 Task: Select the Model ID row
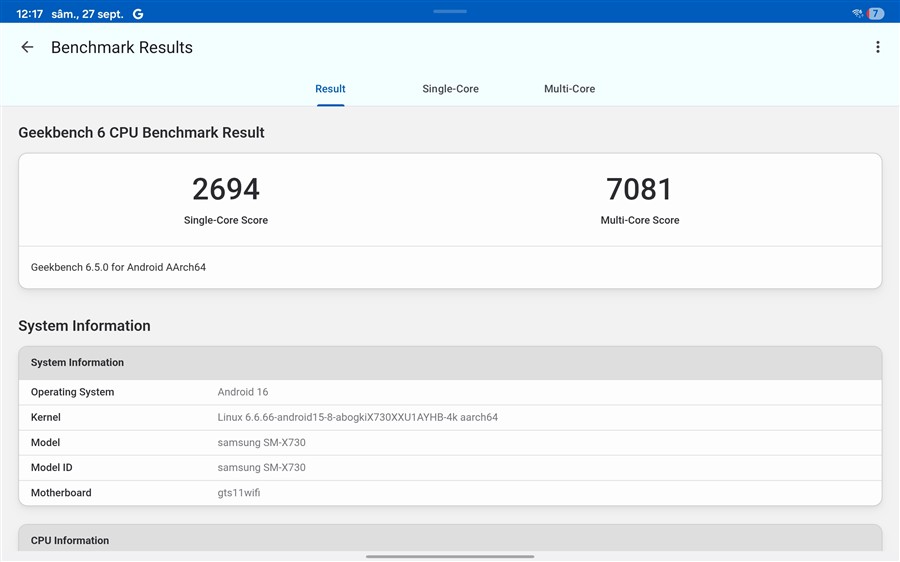[x=450, y=467]
